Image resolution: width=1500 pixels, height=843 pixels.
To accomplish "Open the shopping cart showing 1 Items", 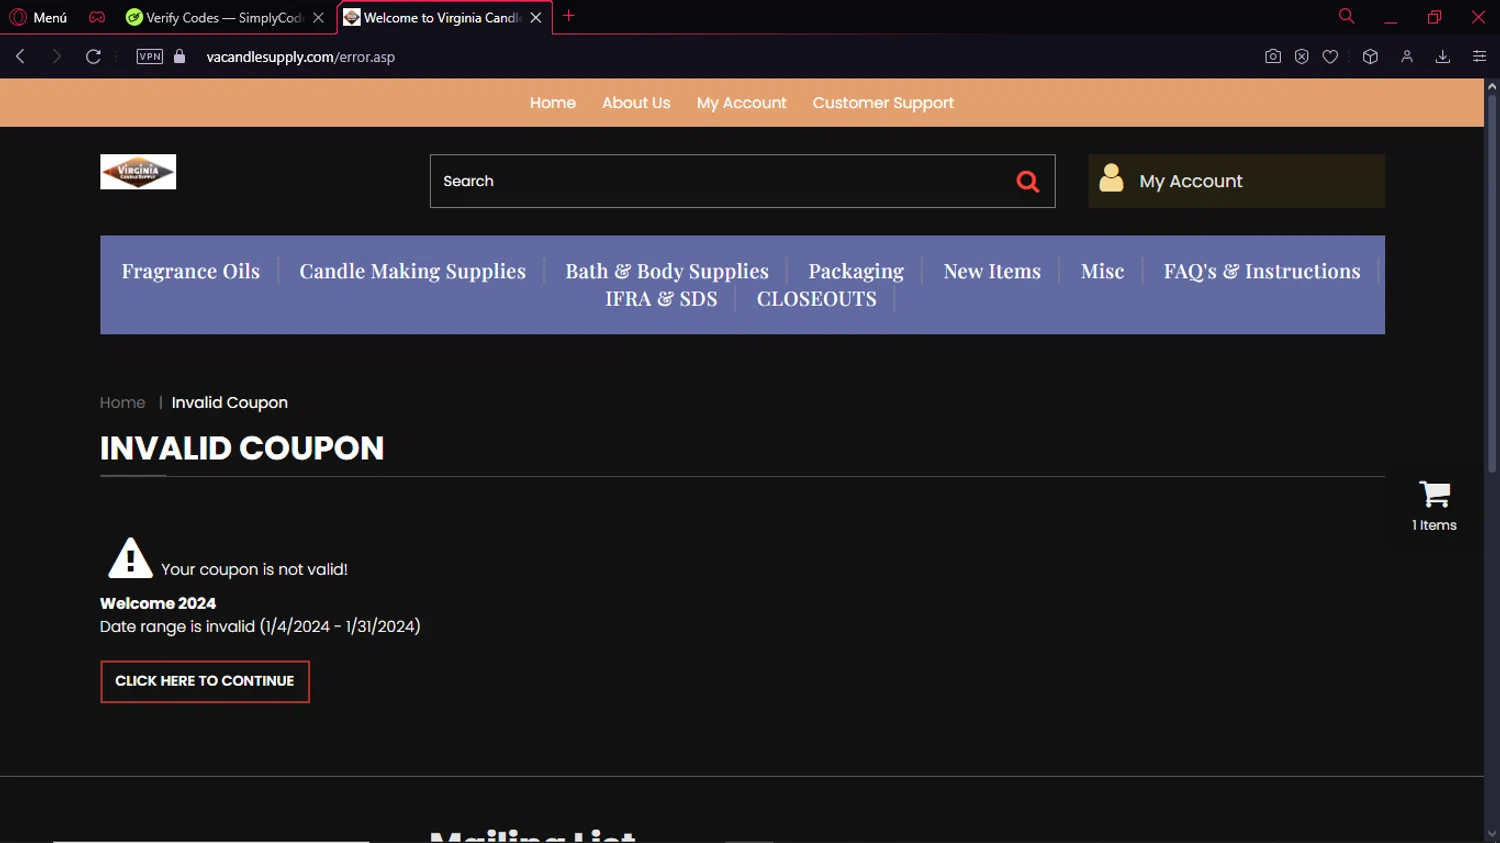I will [1434, 506].
